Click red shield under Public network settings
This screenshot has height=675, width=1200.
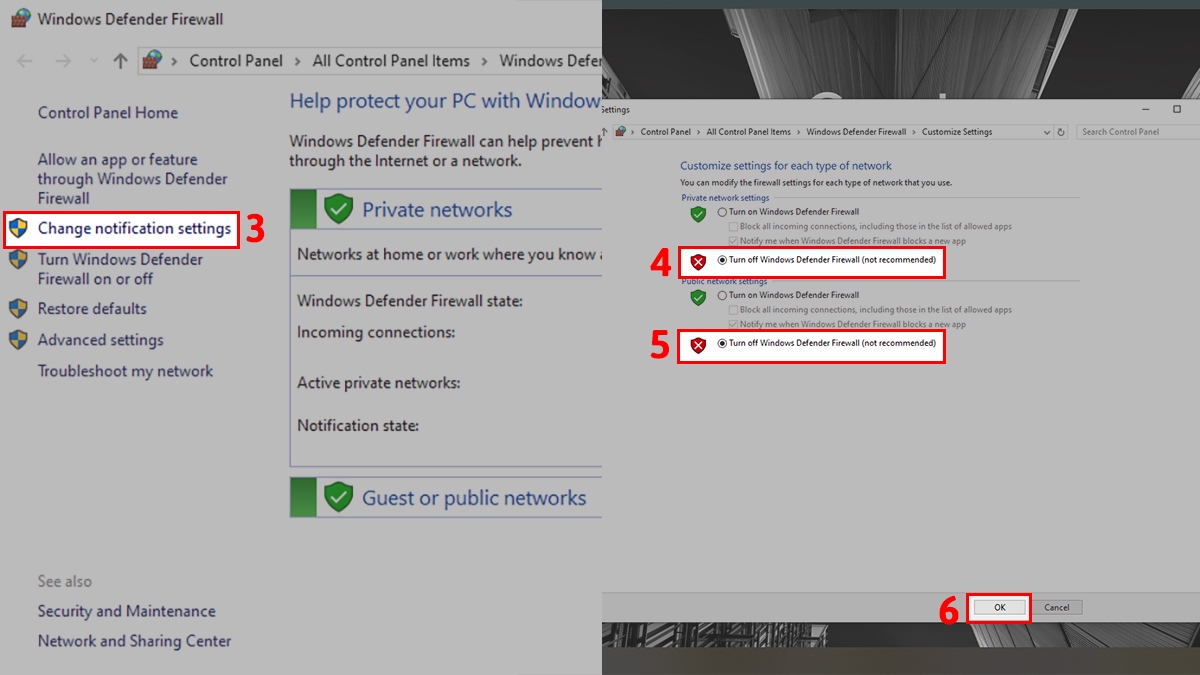point(698,345)
